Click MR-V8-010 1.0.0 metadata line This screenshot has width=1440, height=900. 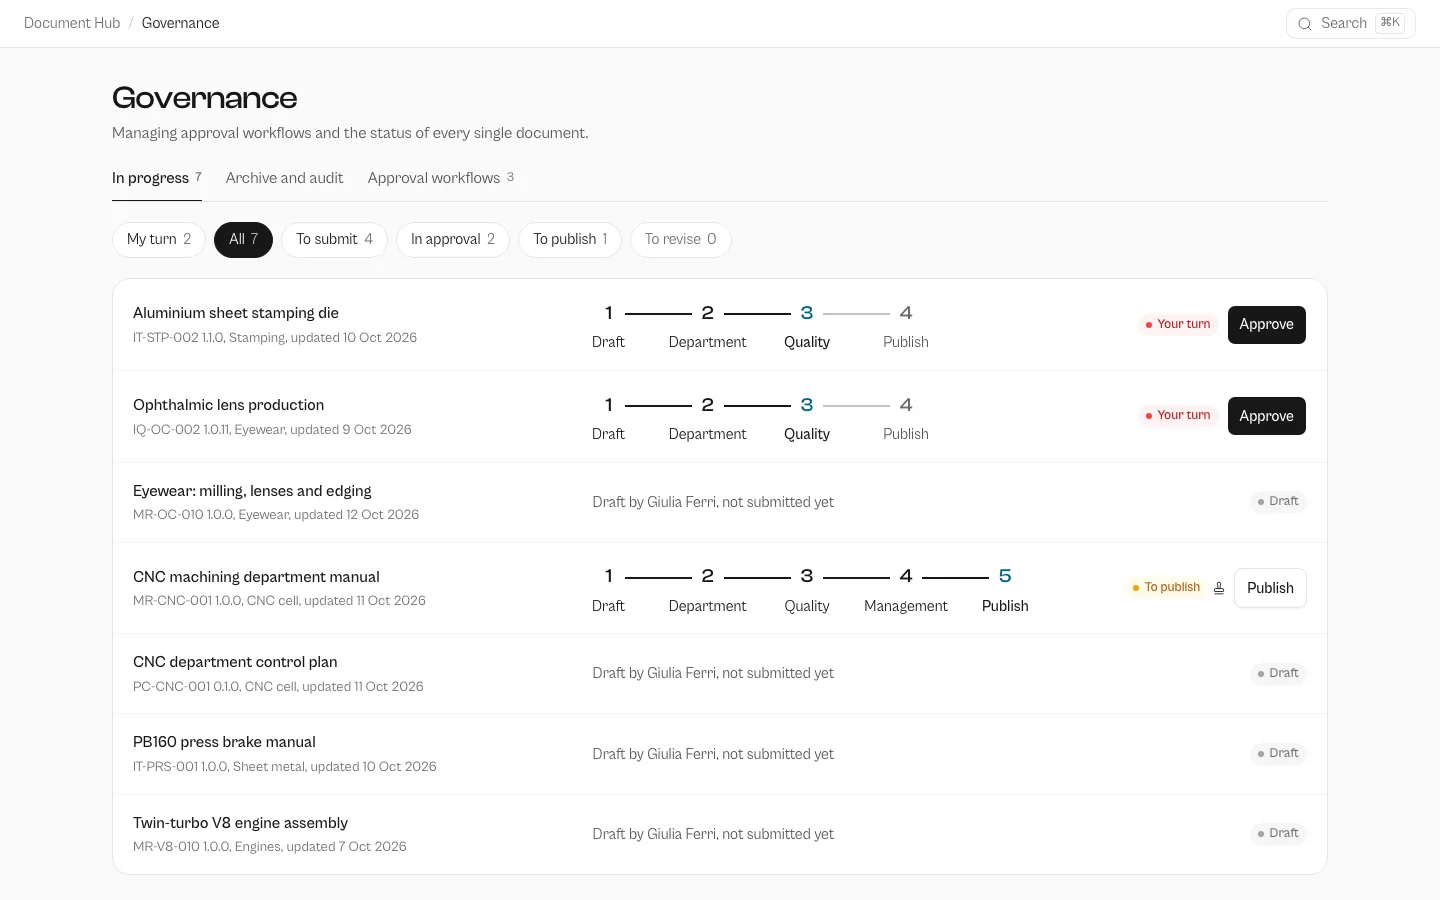[x=270, y=847]
